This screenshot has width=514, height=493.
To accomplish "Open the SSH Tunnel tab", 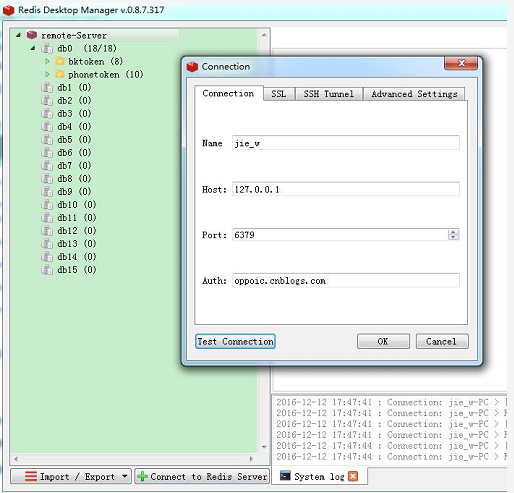I will tap(328, 94).
